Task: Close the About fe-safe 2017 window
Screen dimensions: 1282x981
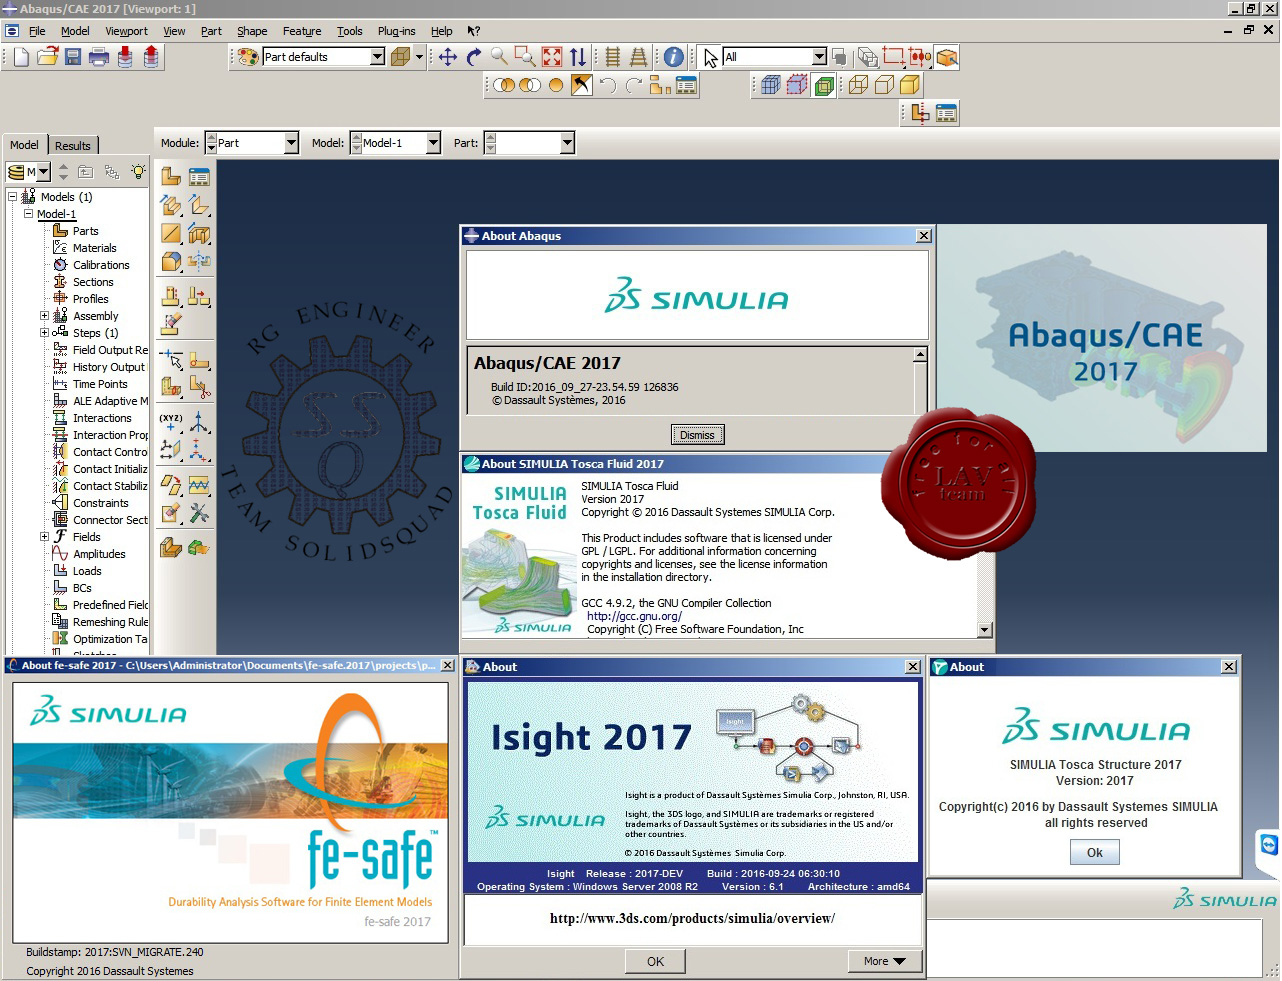Action: 447,666
